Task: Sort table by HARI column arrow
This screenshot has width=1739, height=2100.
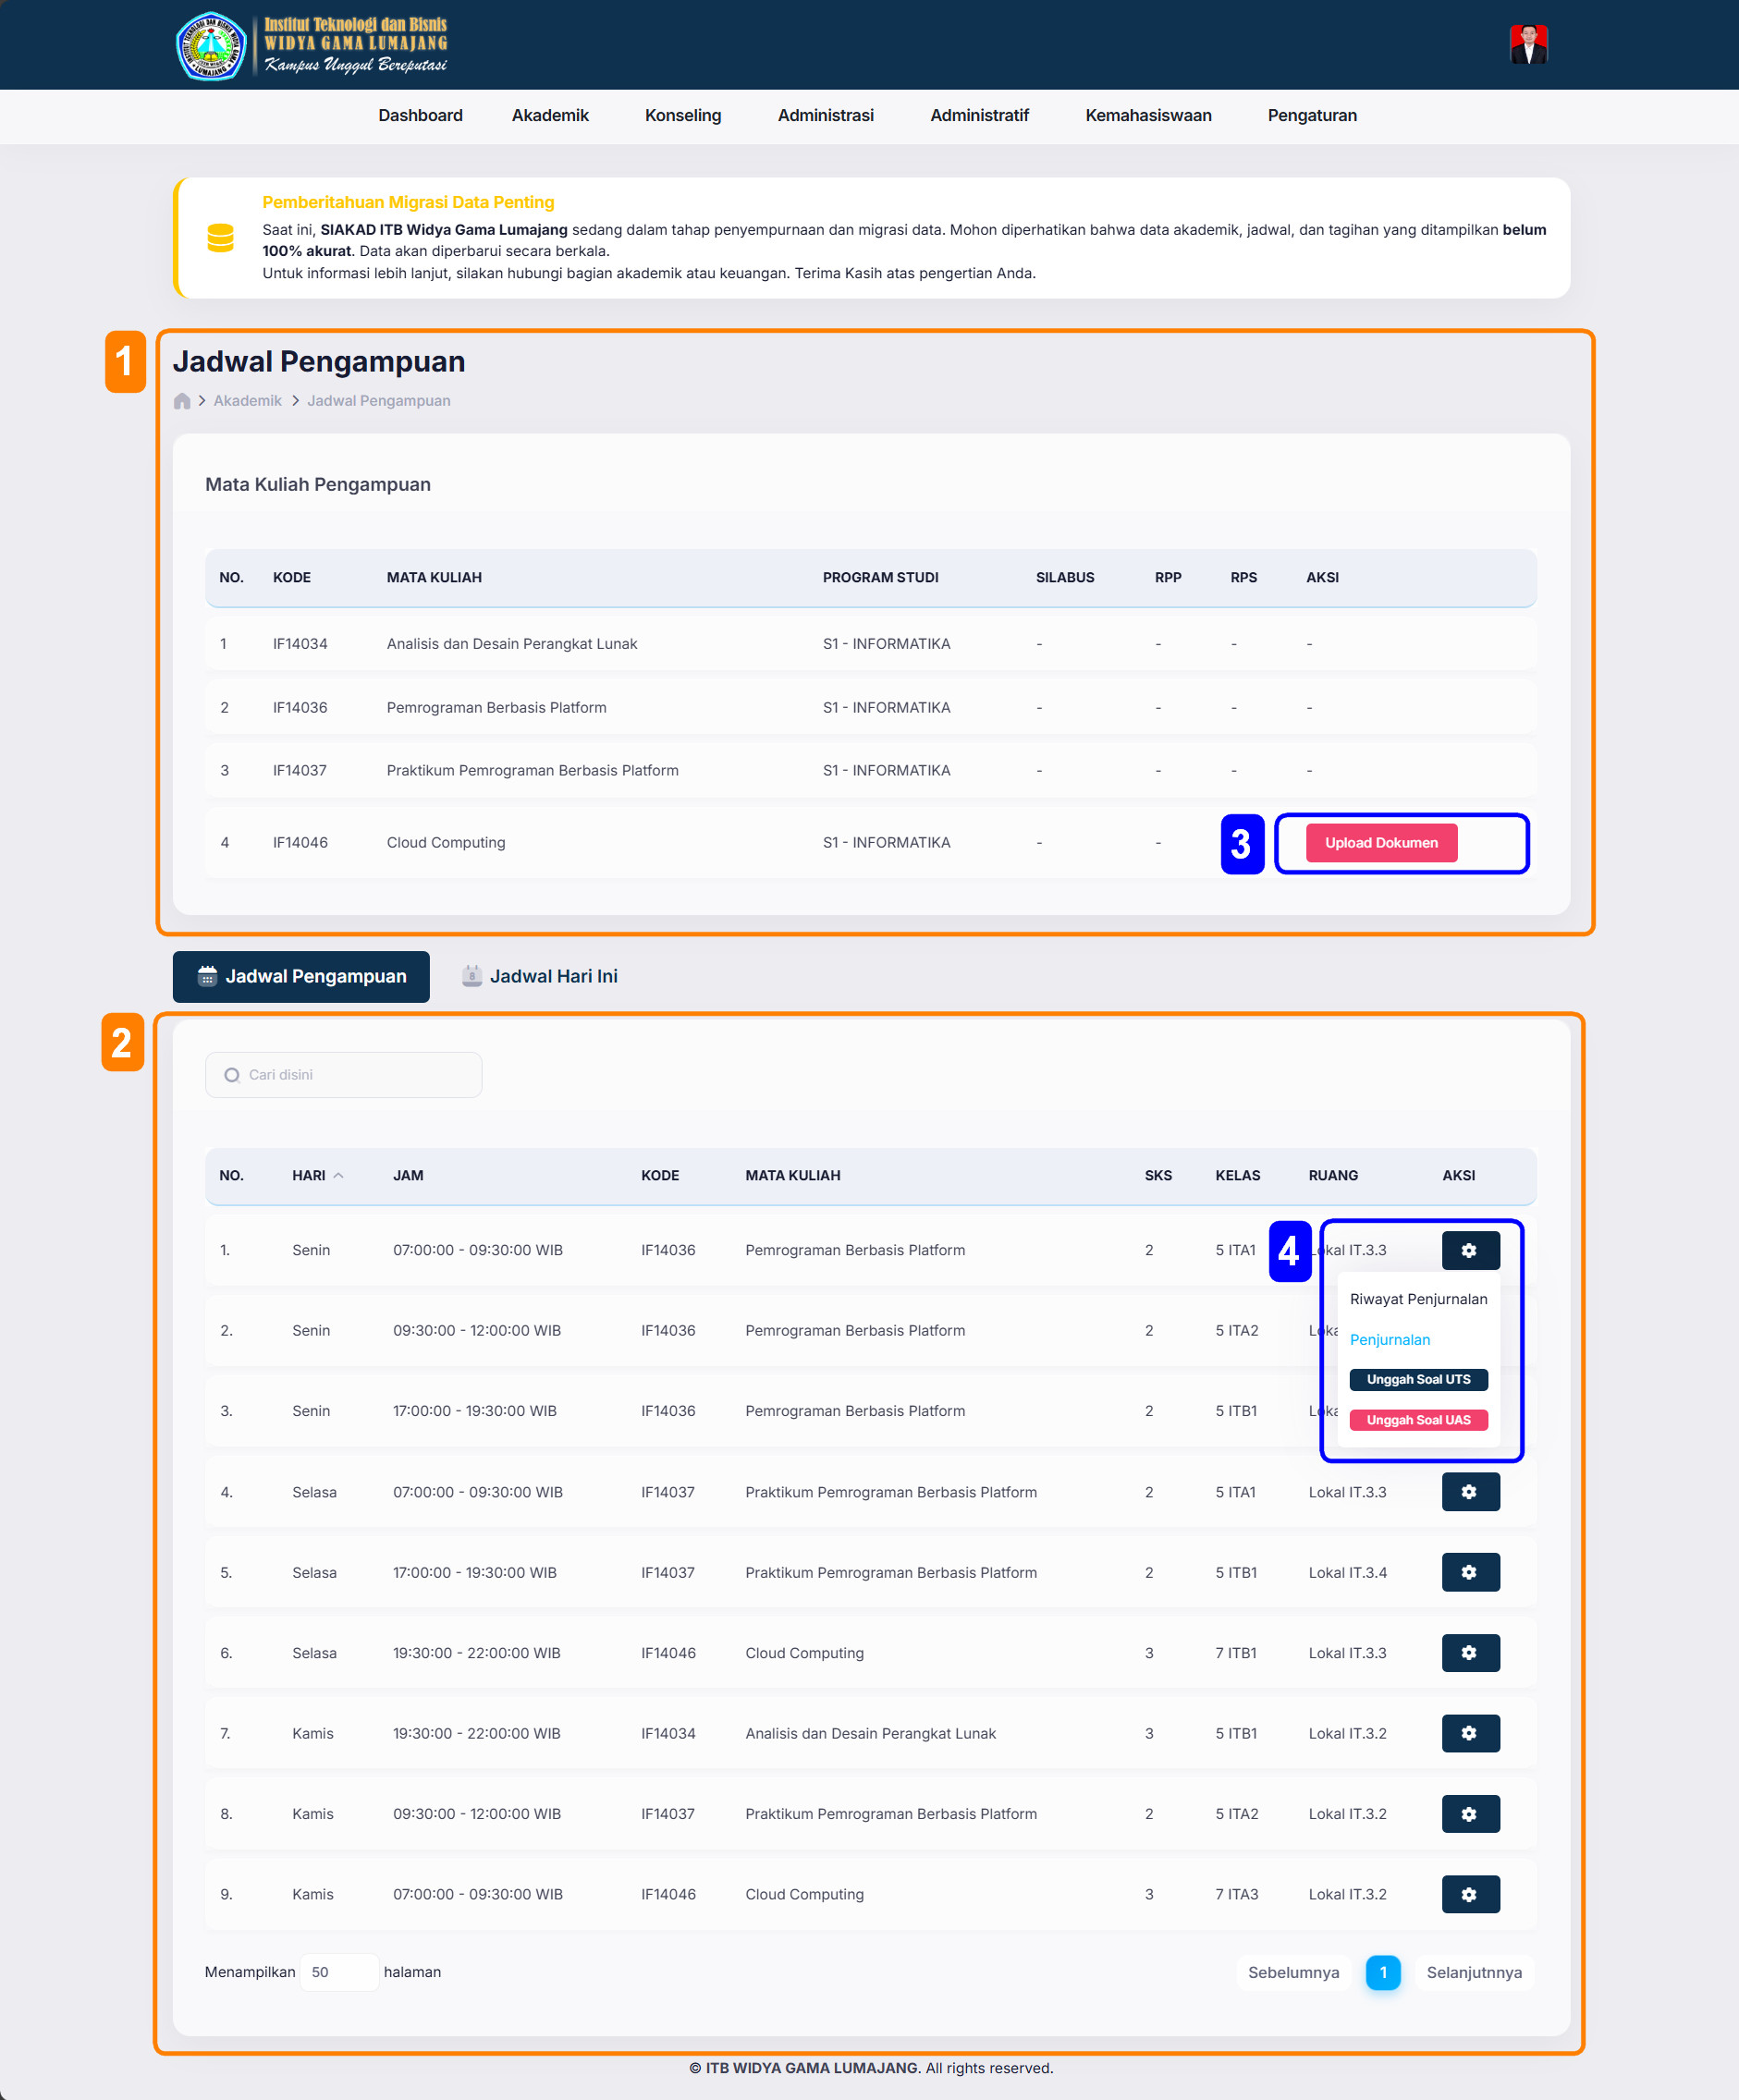Action: pos(338,1175)
